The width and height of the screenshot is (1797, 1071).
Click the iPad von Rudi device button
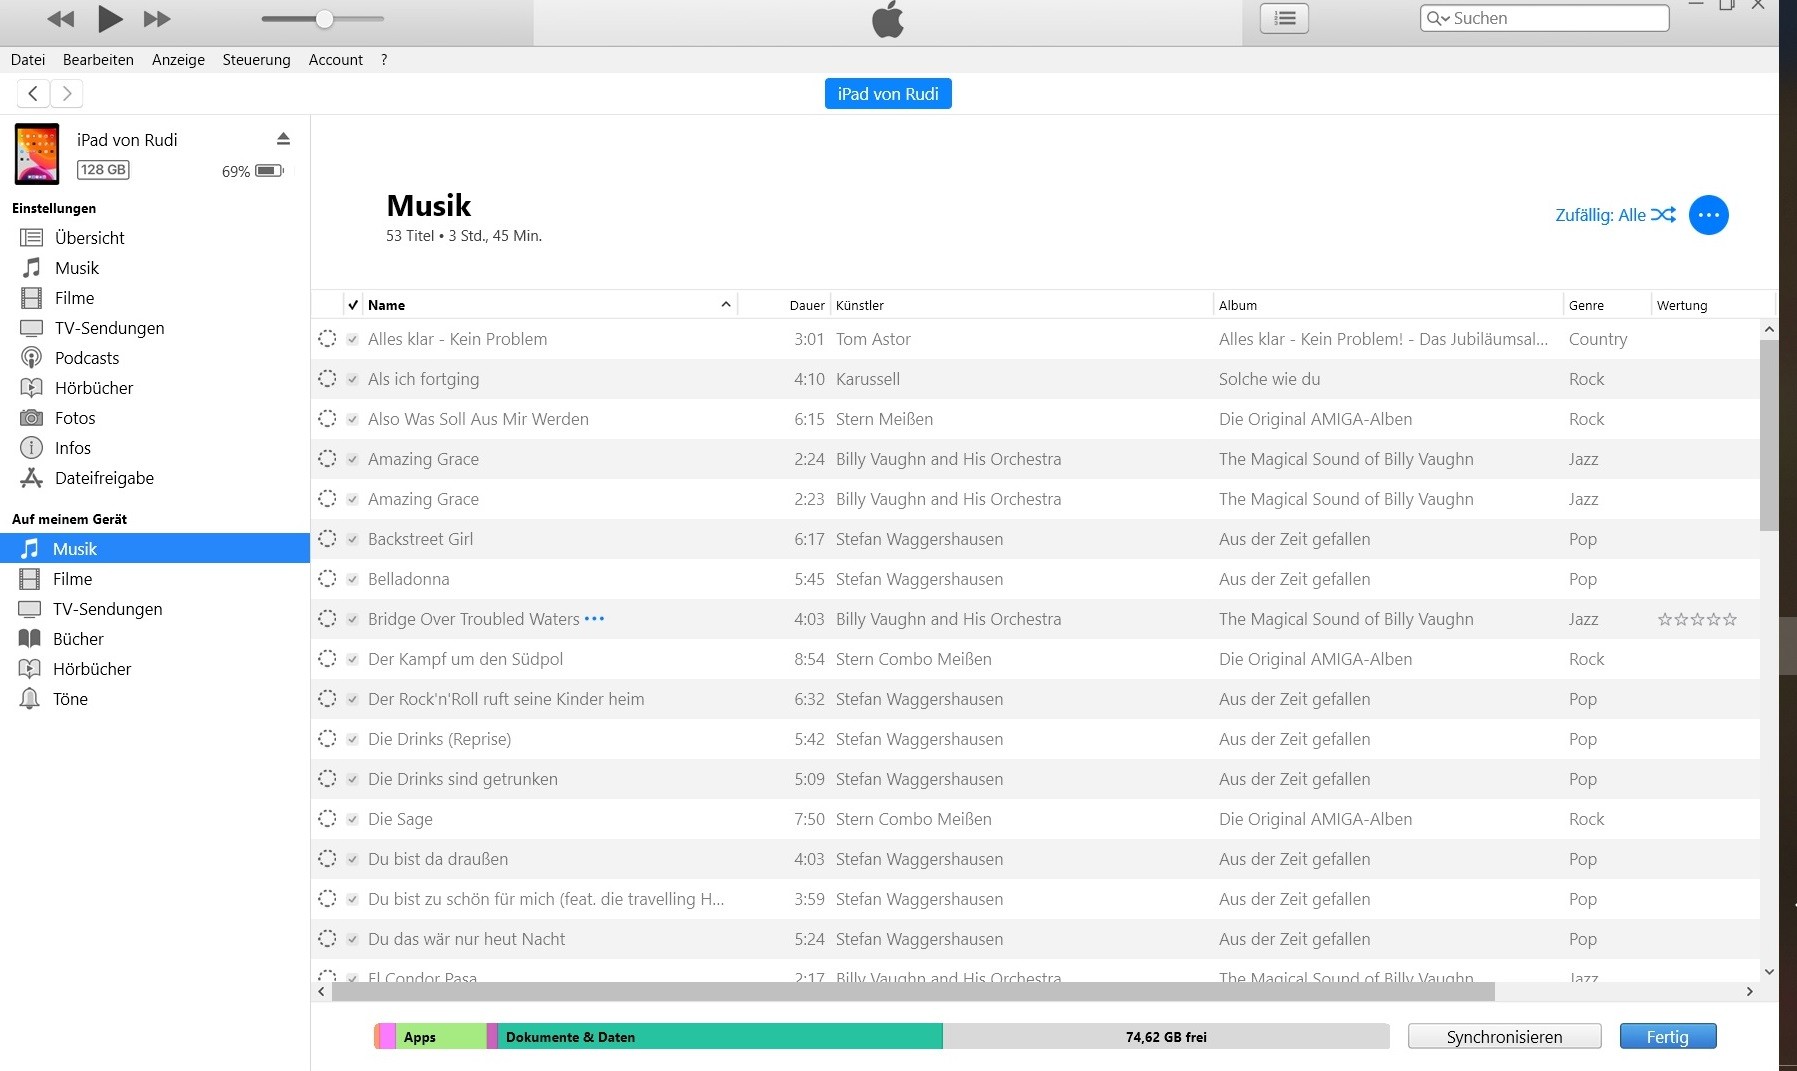coord(888,94)
